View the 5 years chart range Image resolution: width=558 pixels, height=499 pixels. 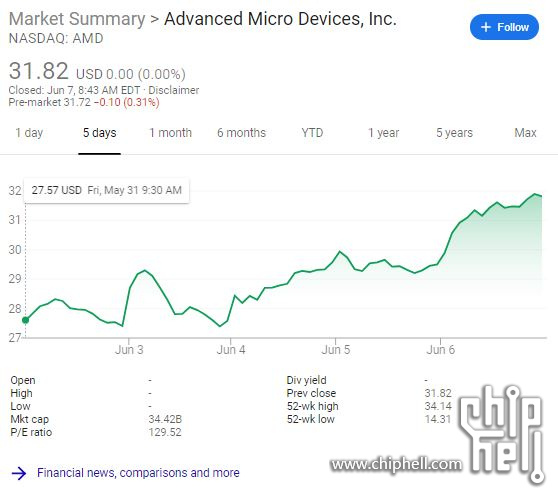pos(454,133)
